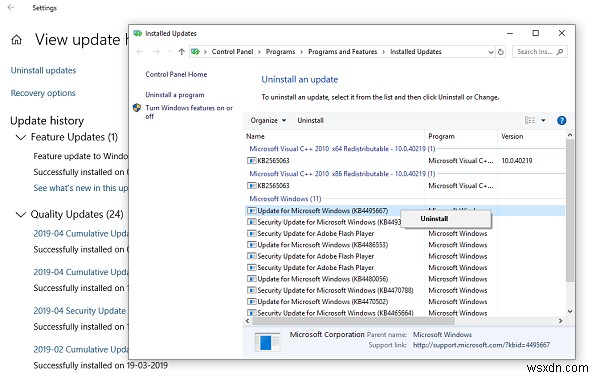Open help with the blue question icon
The height and width of the screenshot is (378, 600).
pos(561,121)
